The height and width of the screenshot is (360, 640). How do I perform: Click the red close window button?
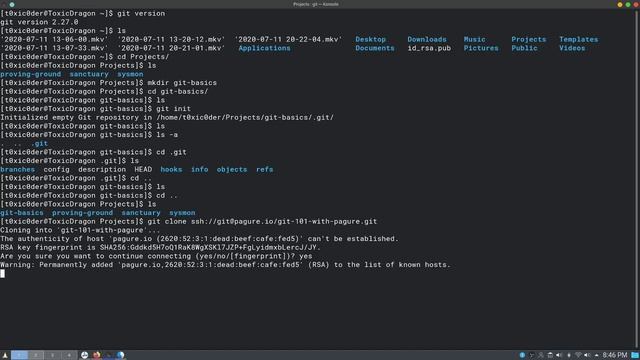pyautogui.click(x=636, y=4)
